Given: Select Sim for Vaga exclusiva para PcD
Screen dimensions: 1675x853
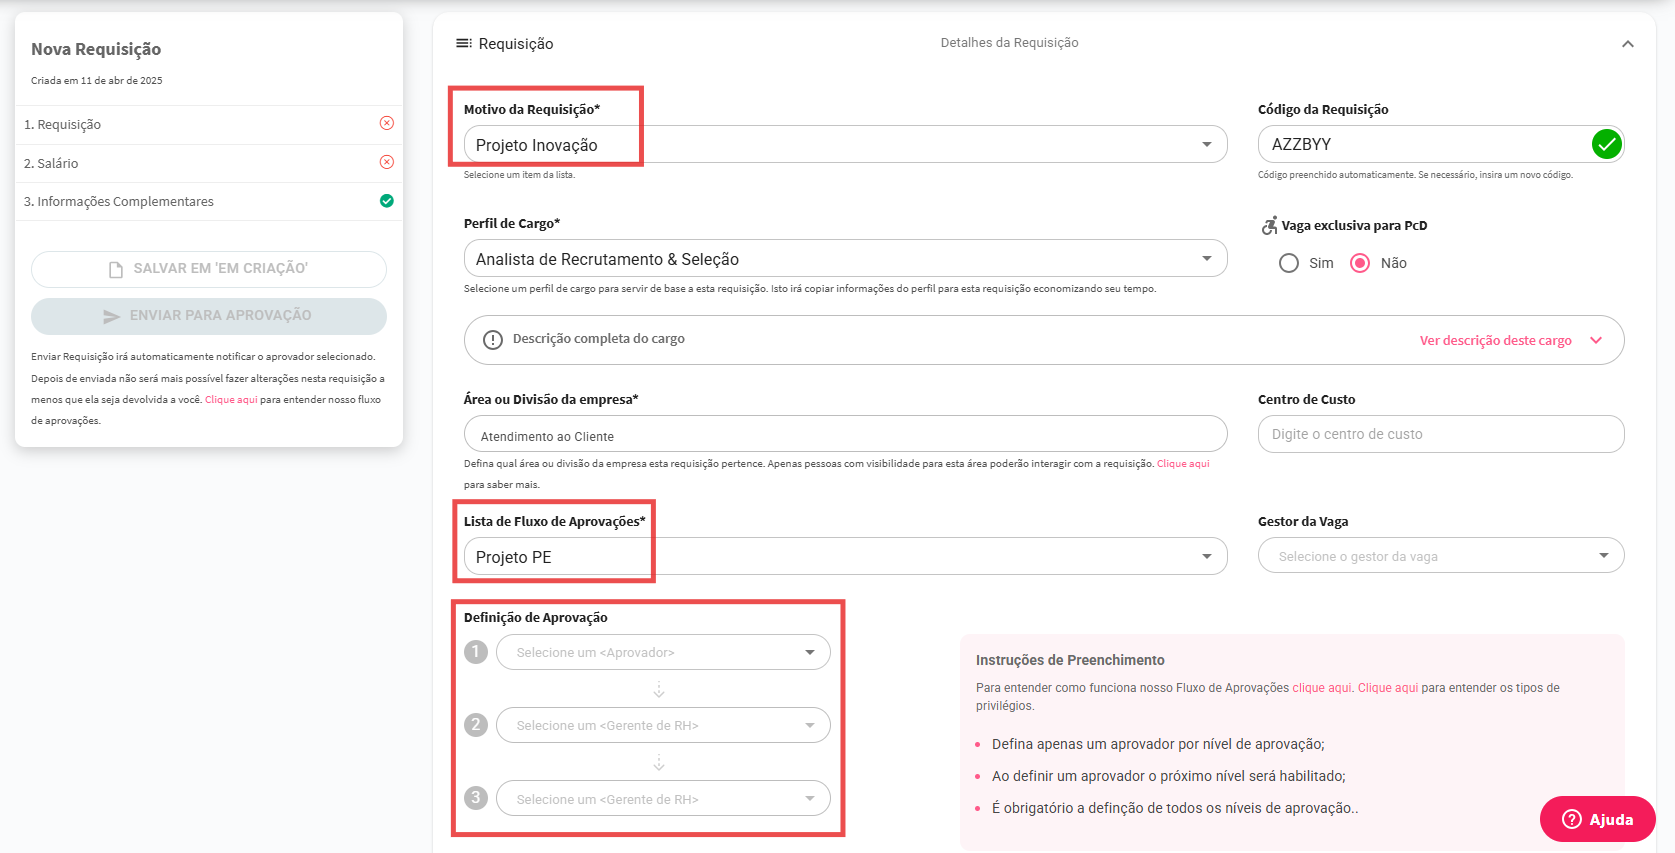Looking at the screenshot, I should tap(1289, 263).
